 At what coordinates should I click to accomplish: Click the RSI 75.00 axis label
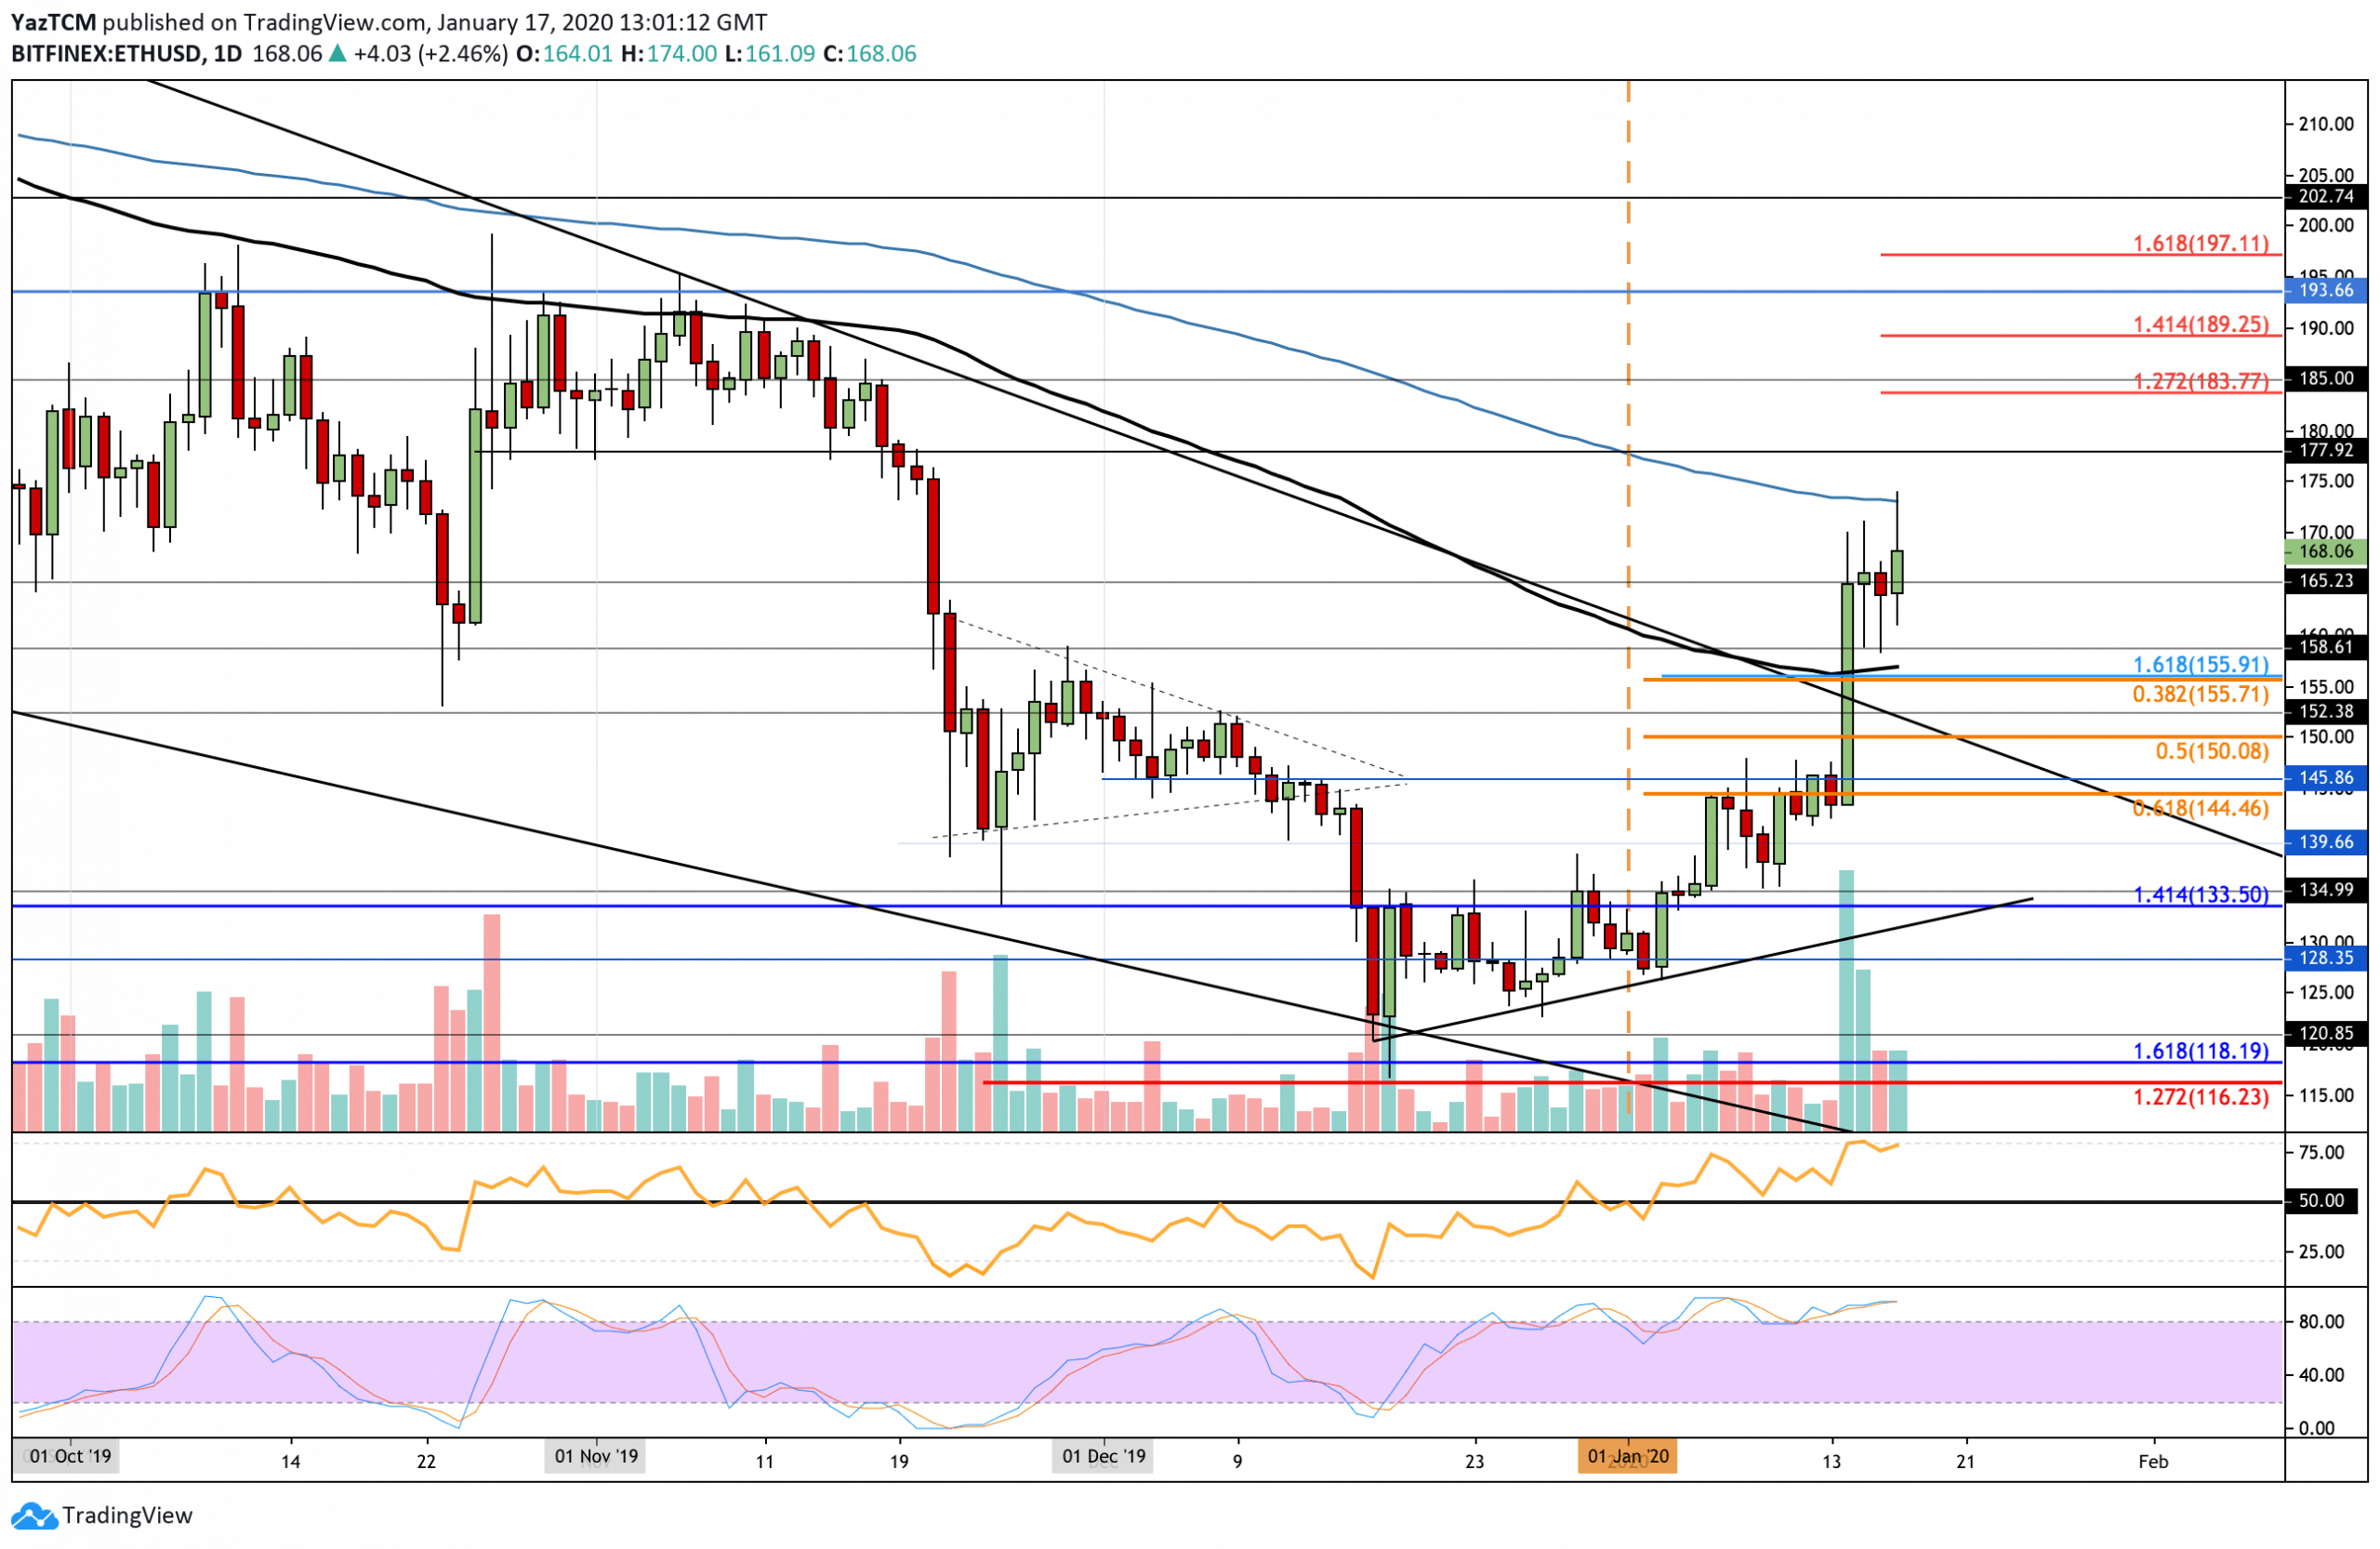click(2321, 1152)
